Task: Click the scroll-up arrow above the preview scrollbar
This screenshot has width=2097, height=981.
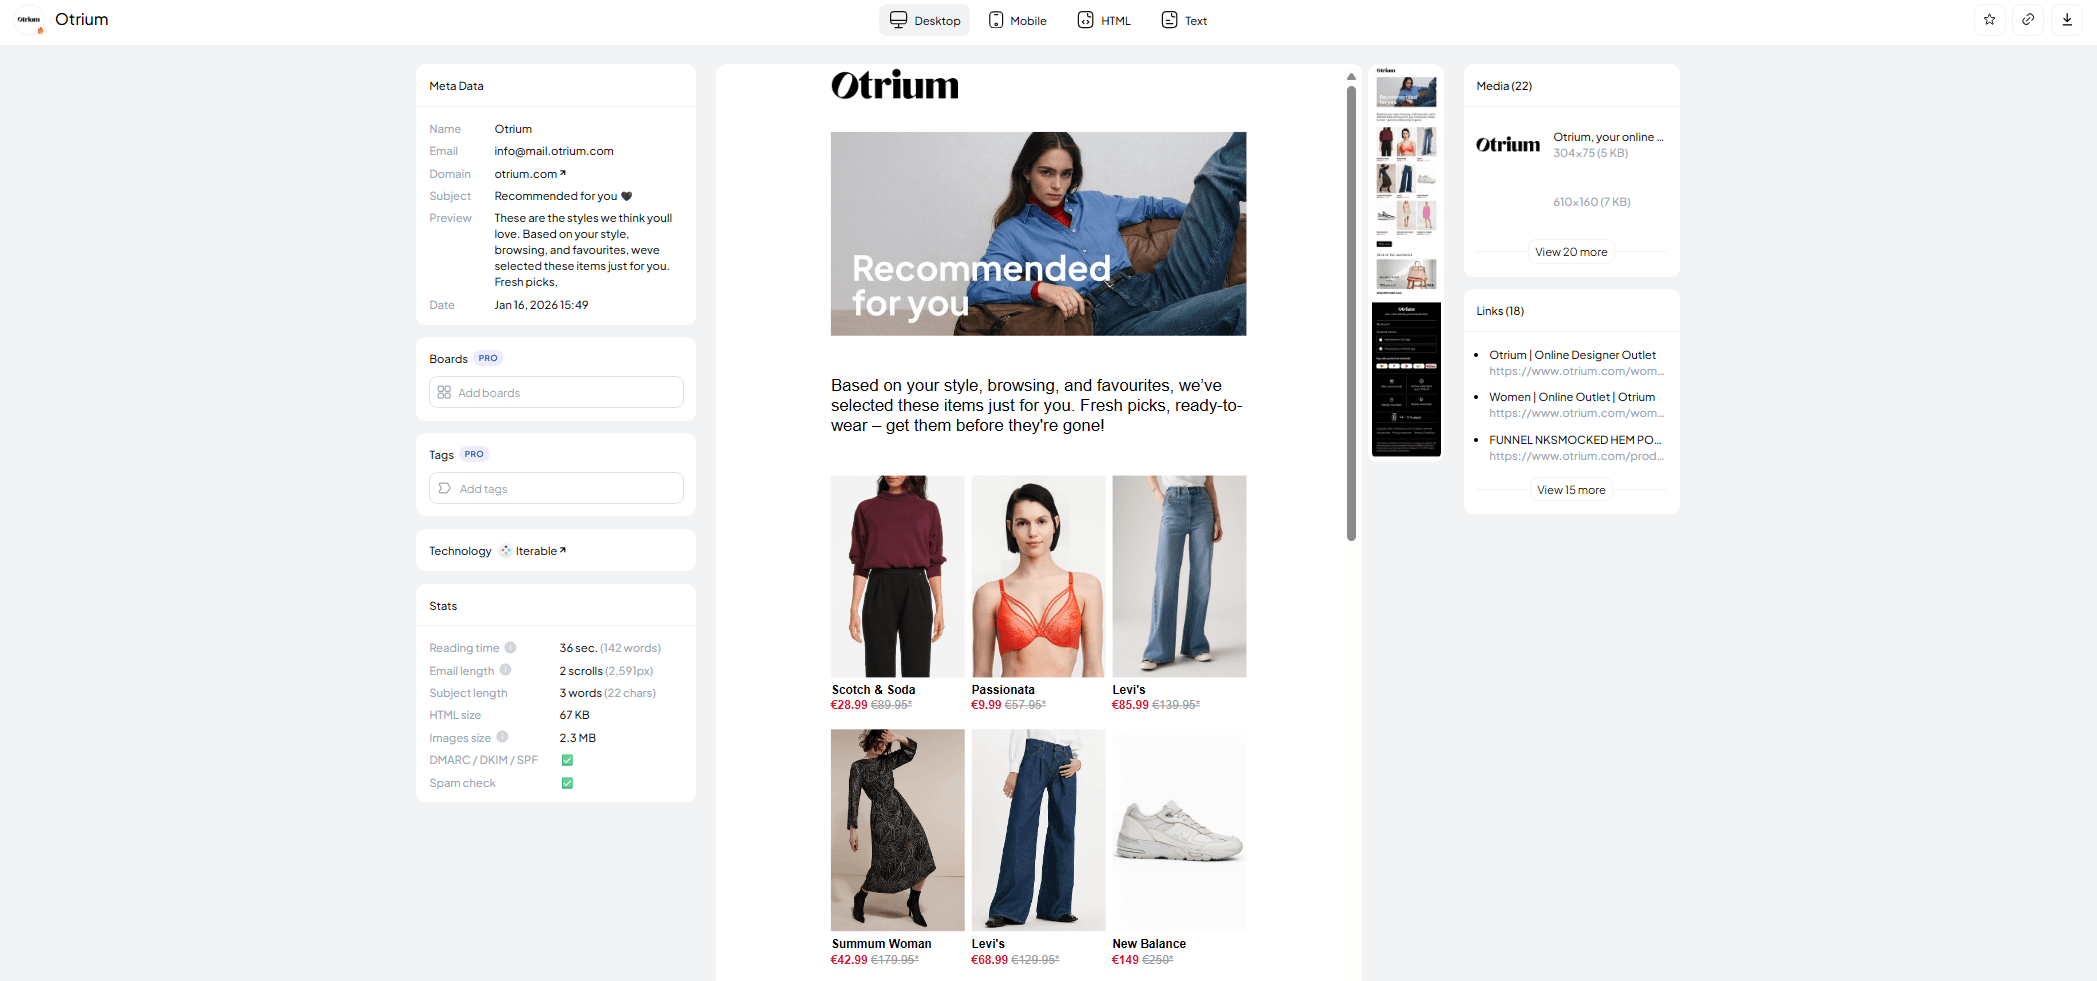Action: (1351, 75)
